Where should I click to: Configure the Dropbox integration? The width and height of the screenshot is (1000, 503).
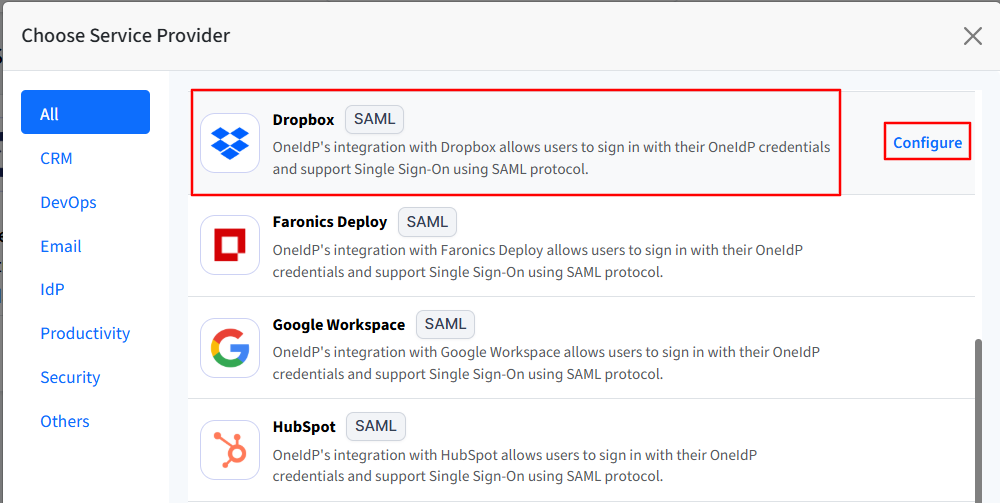pyautogui.click(x=927, y=143)
